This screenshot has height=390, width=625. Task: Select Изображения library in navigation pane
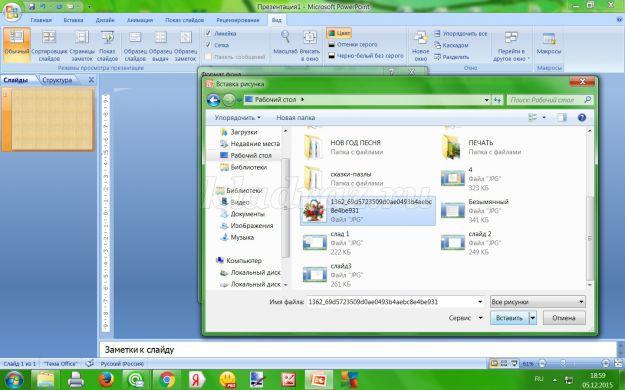point(247,226)
